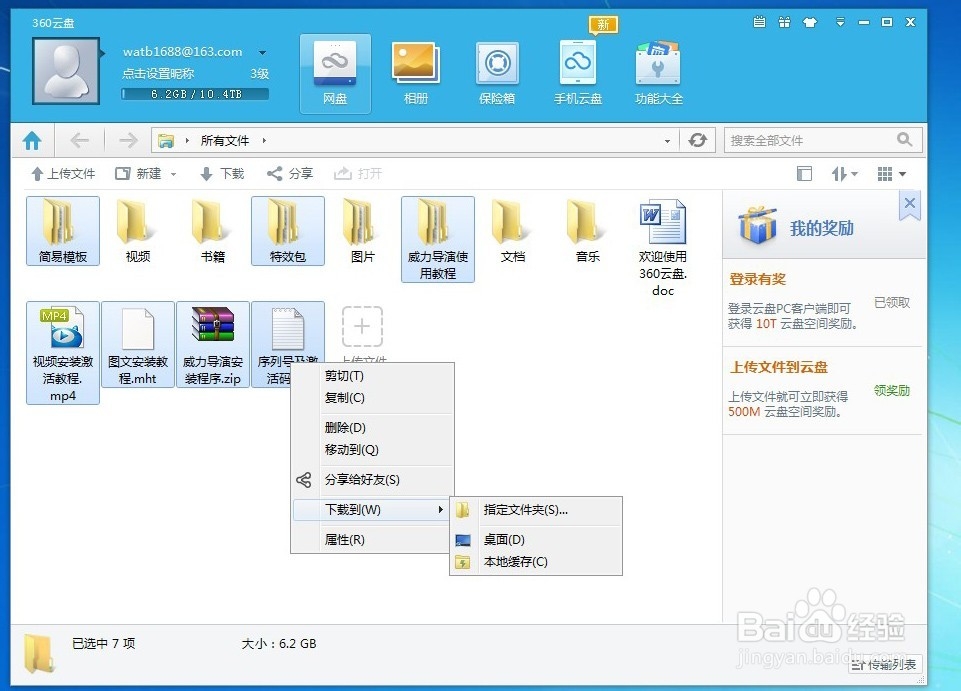Open 手机云盘 mobile cloud section
The width and height of the screenshot is (961, 691).
578,70
